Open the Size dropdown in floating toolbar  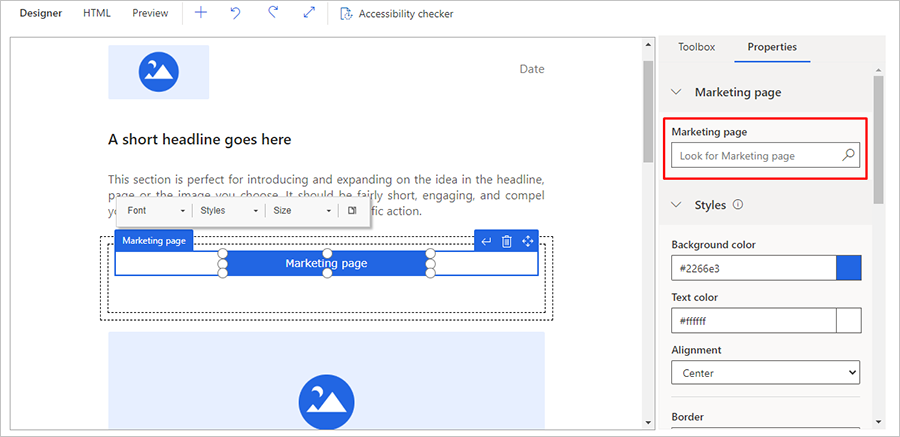click(x=301, y=211)
